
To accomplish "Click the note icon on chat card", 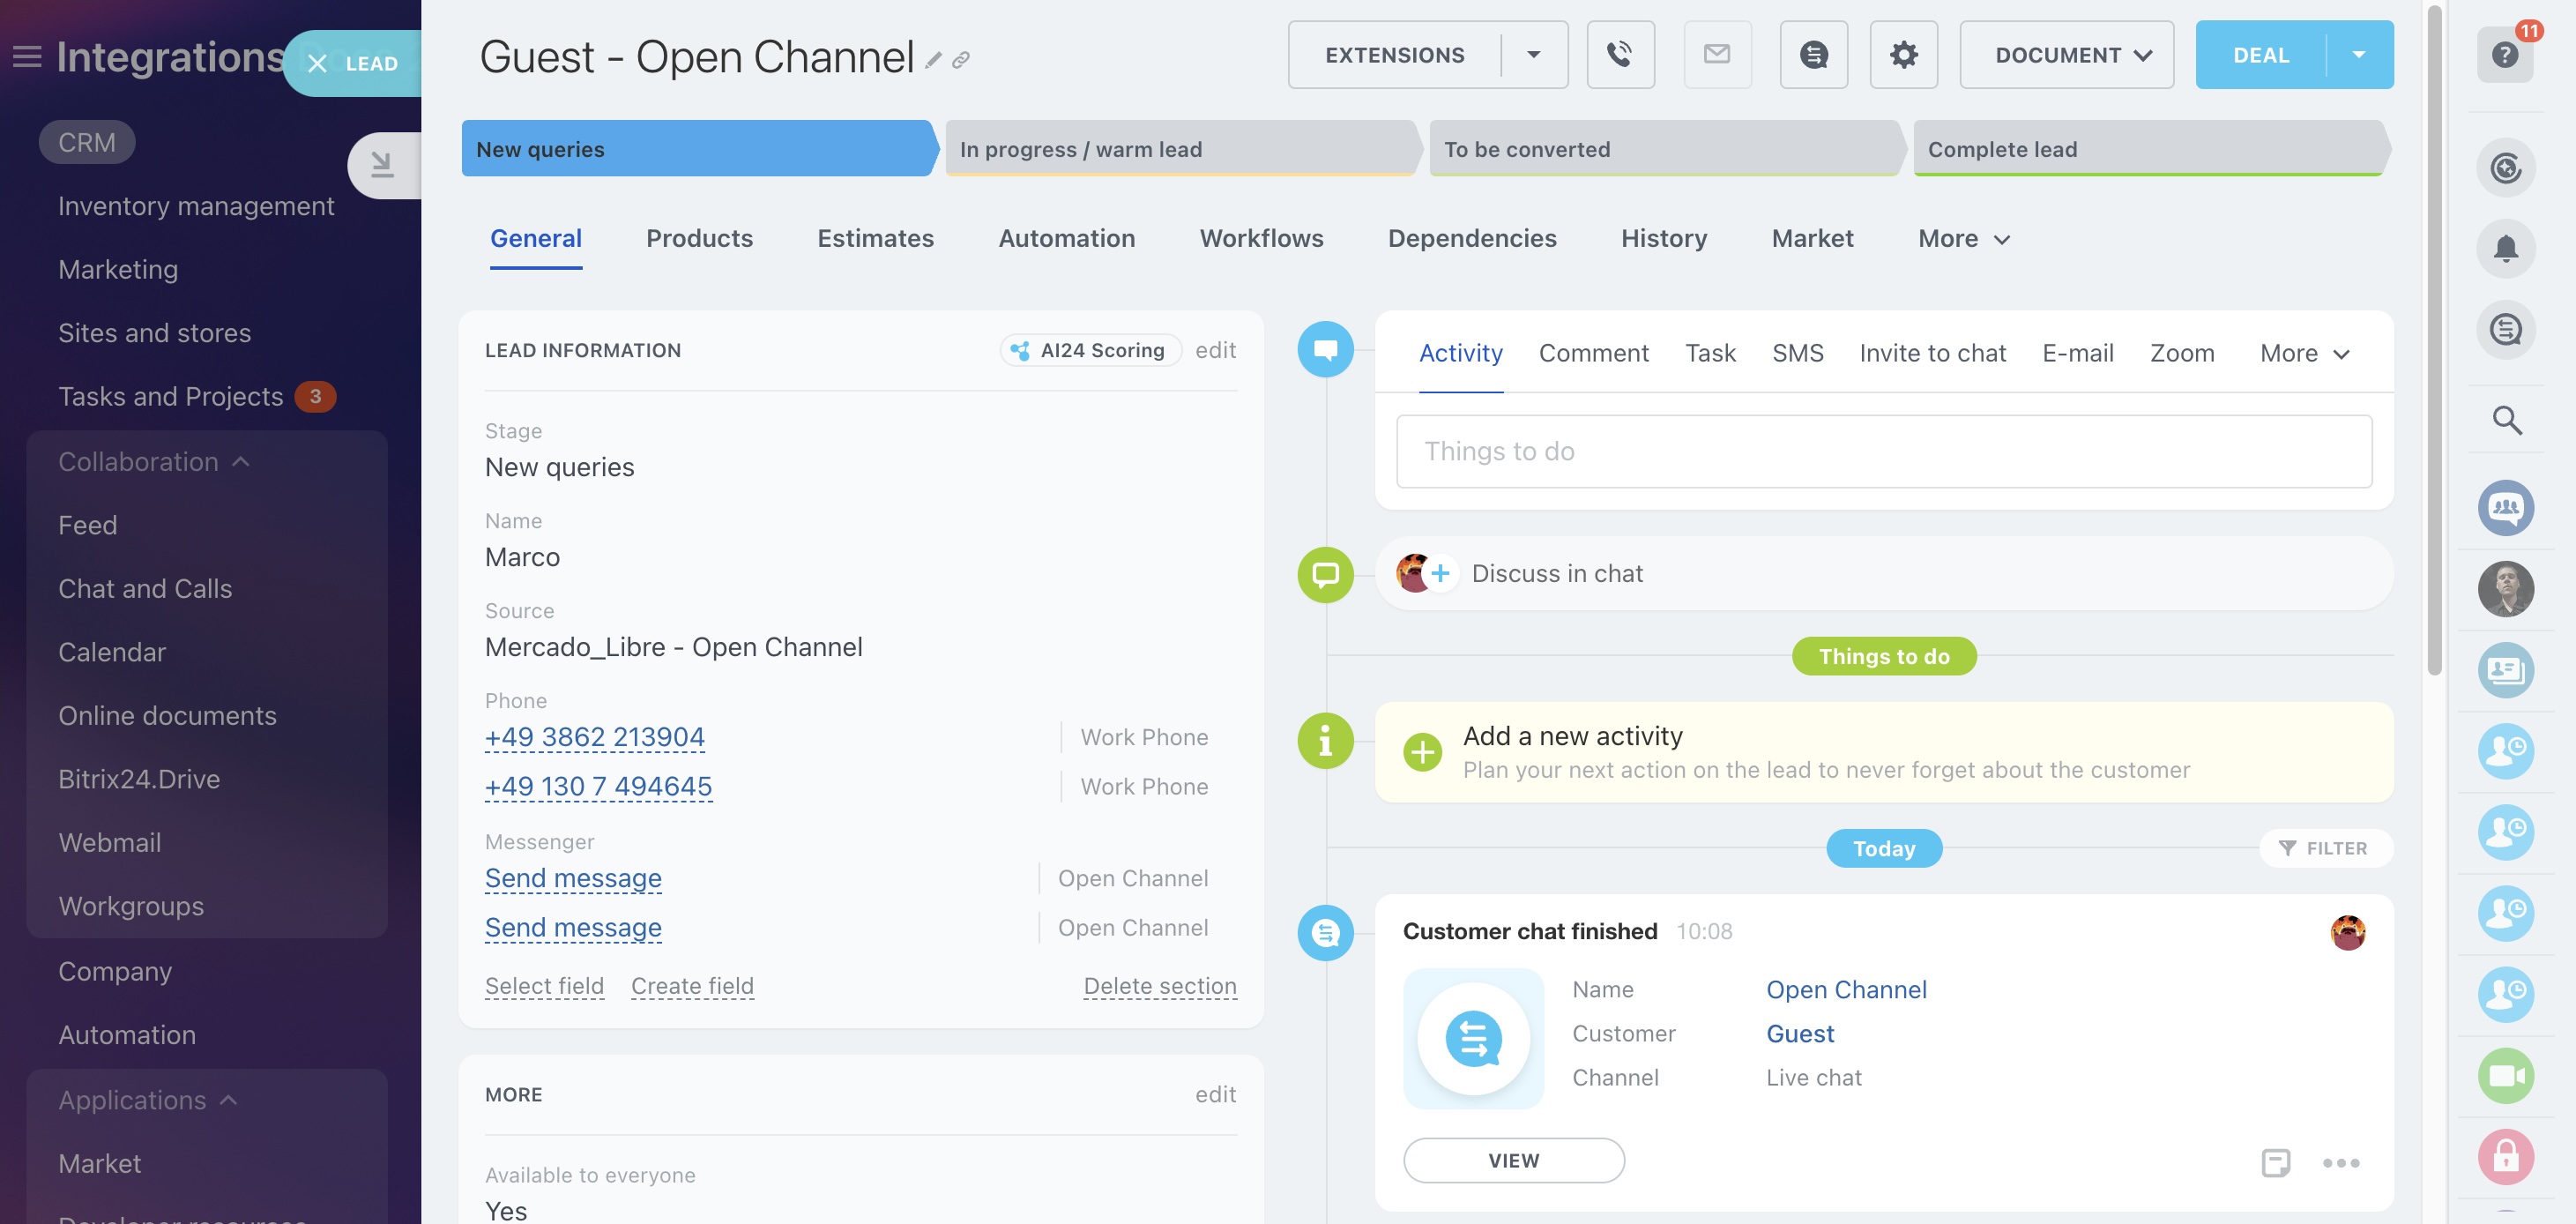I will (2275, 1162).
